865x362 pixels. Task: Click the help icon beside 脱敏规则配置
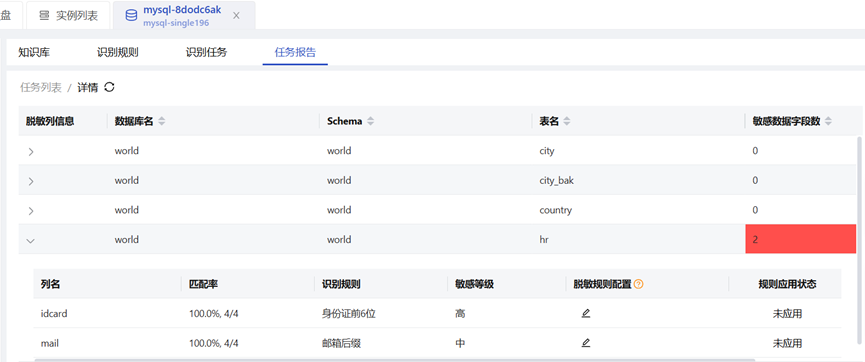tap(639, 284)
